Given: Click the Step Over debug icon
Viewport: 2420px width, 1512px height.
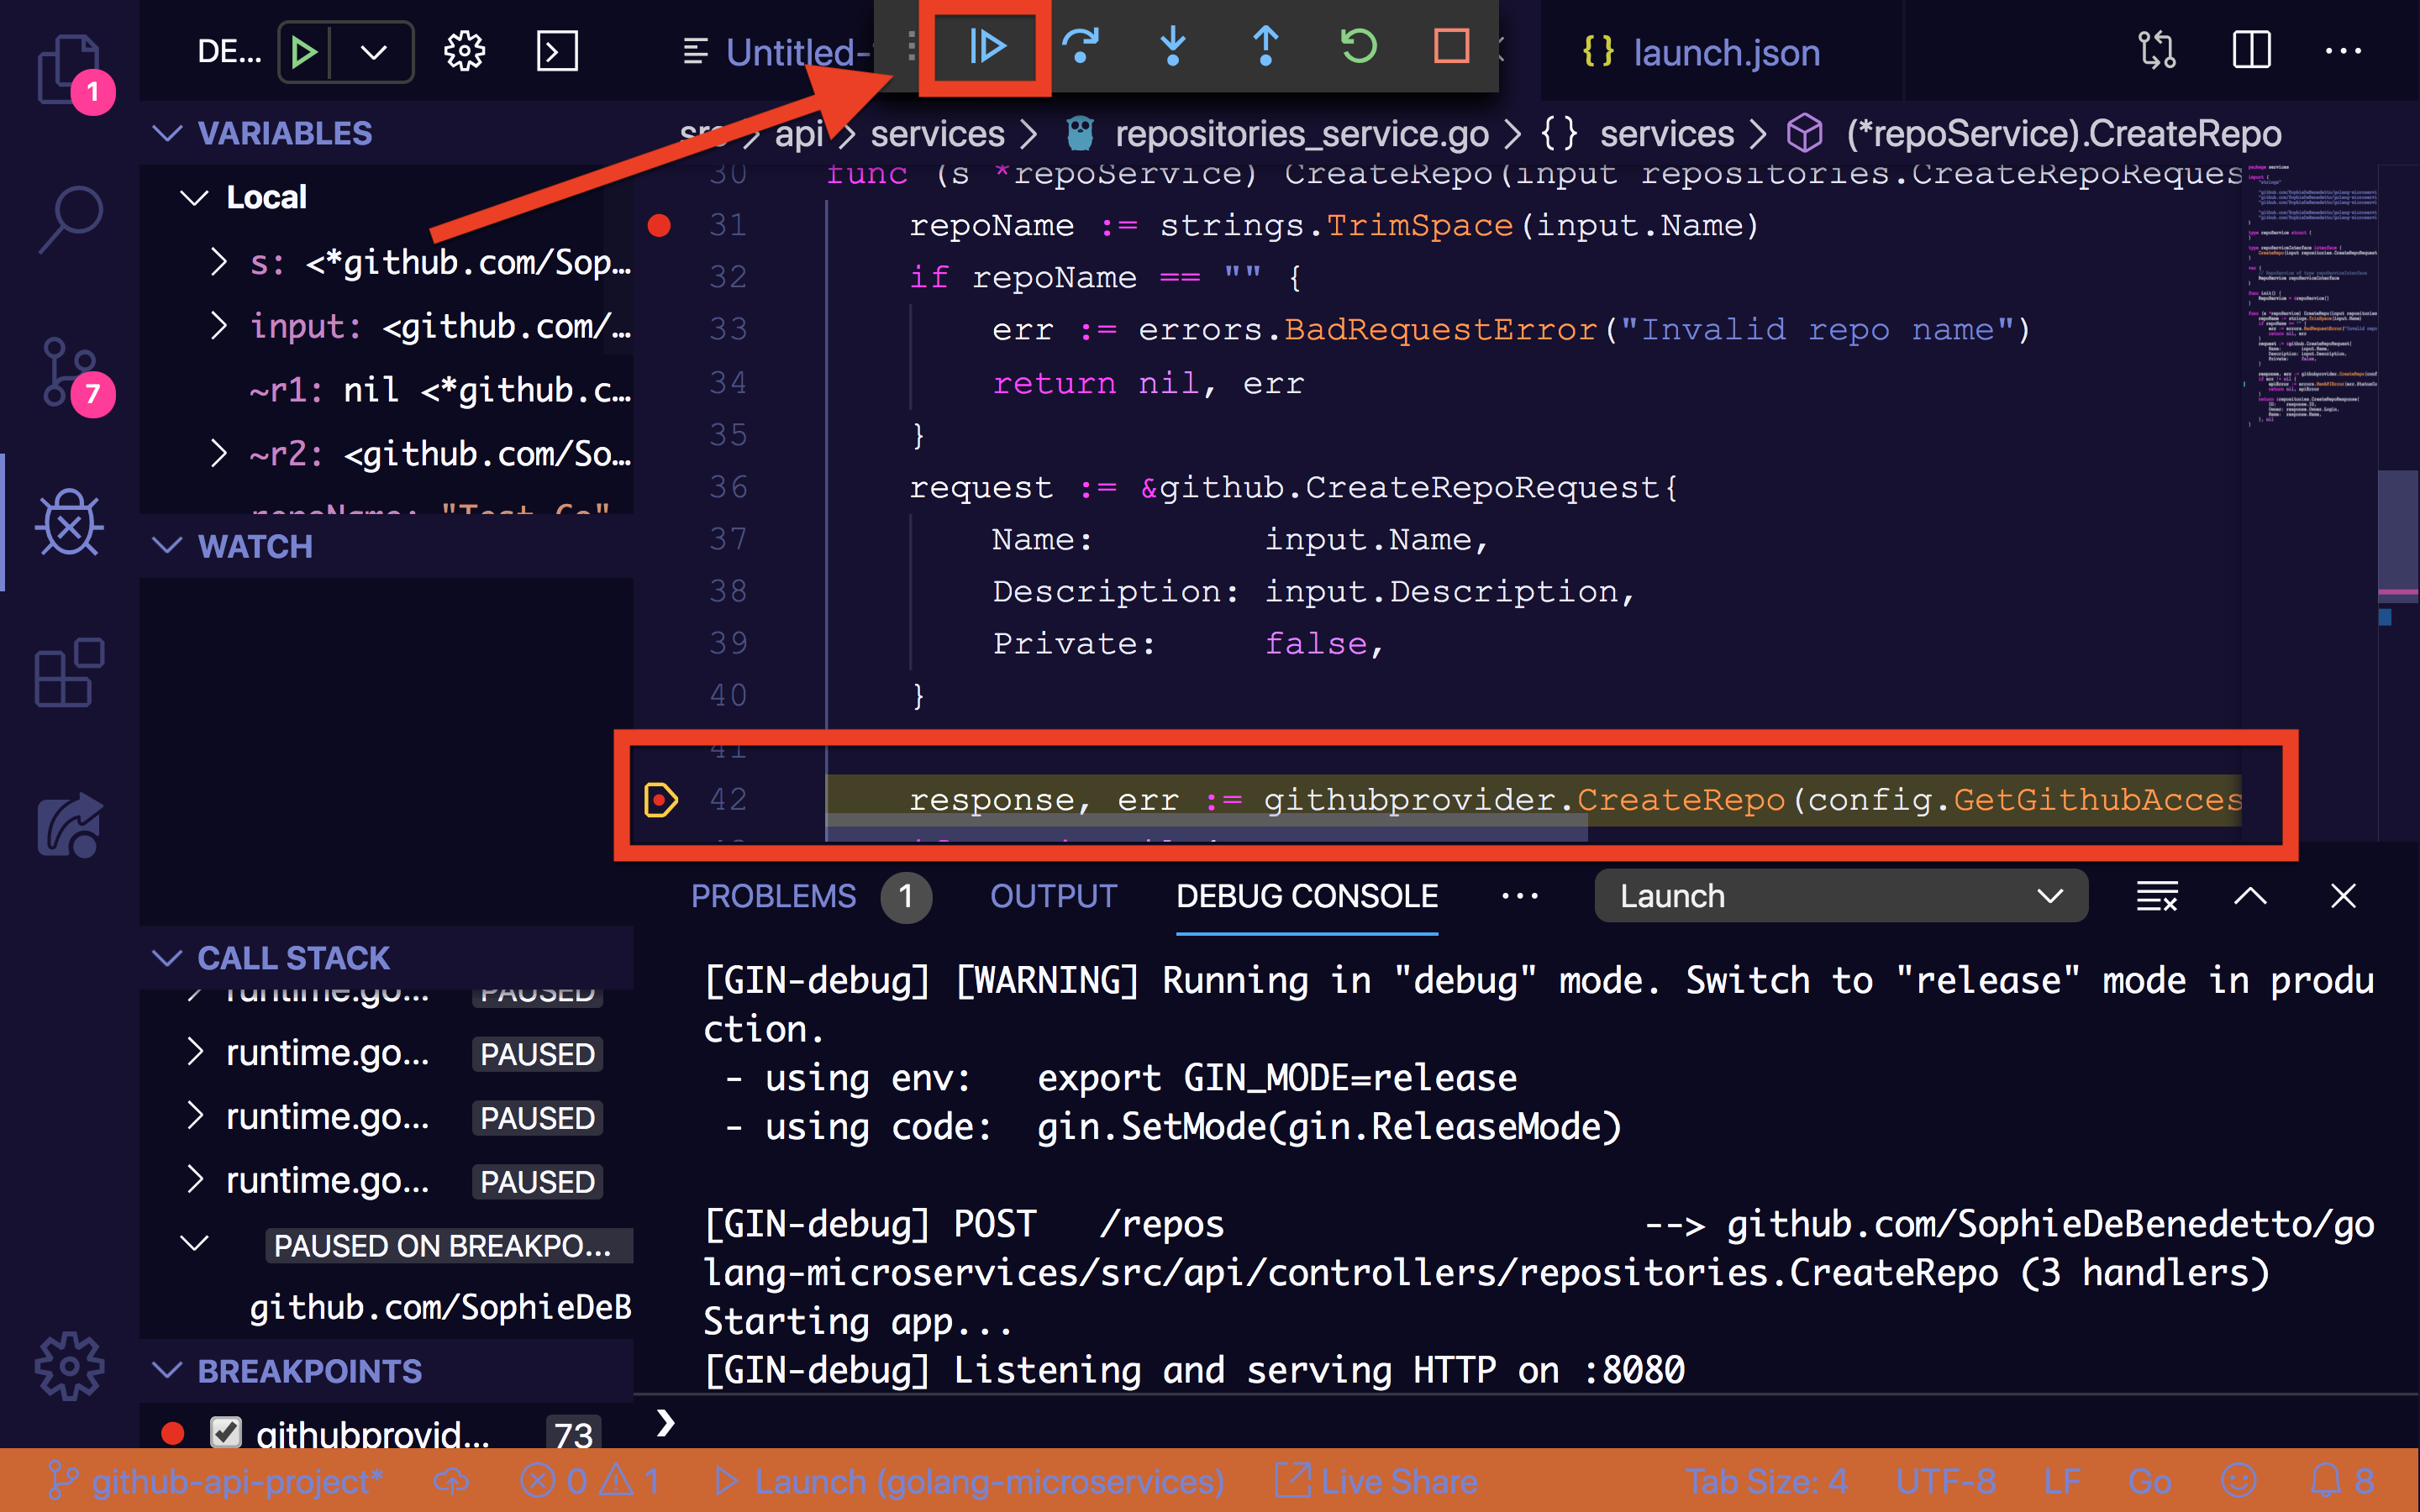Looking at the screenshot, I should tap(1080, 47).
